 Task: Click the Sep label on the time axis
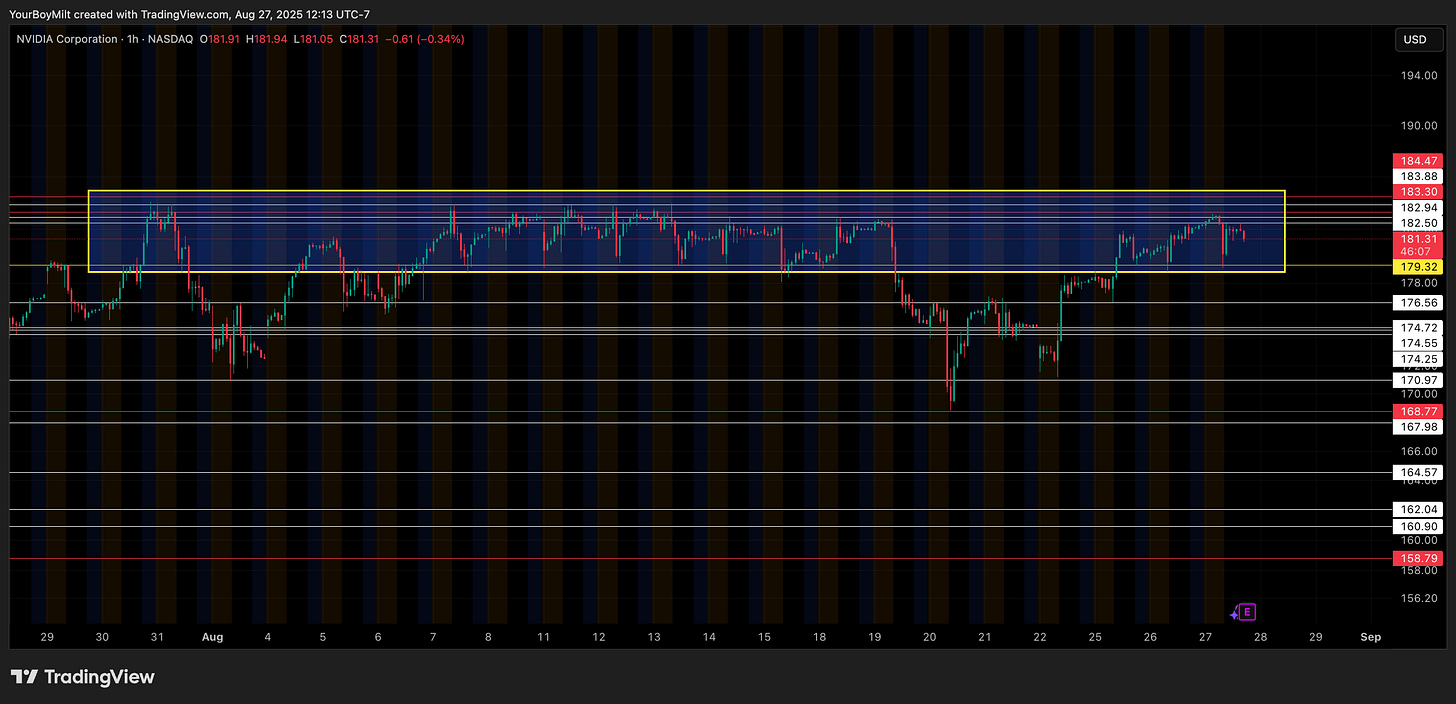click(1371, 637)
